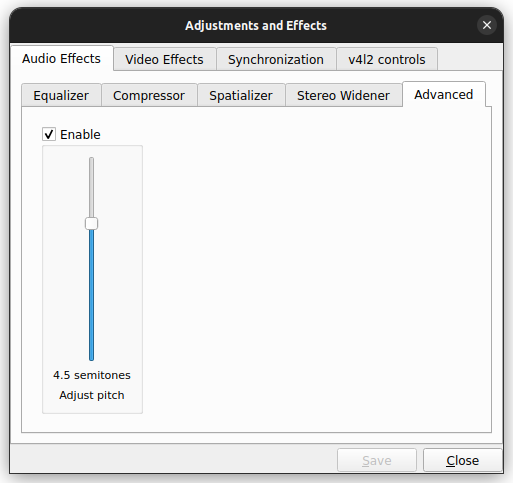Click the blue filled part of pitch slider

91,295
